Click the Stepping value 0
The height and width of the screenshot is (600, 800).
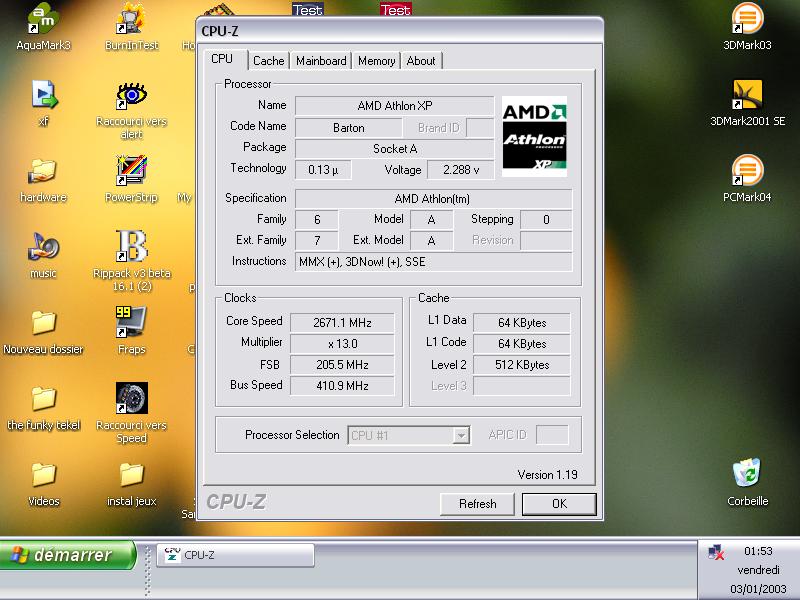[546, 219]
